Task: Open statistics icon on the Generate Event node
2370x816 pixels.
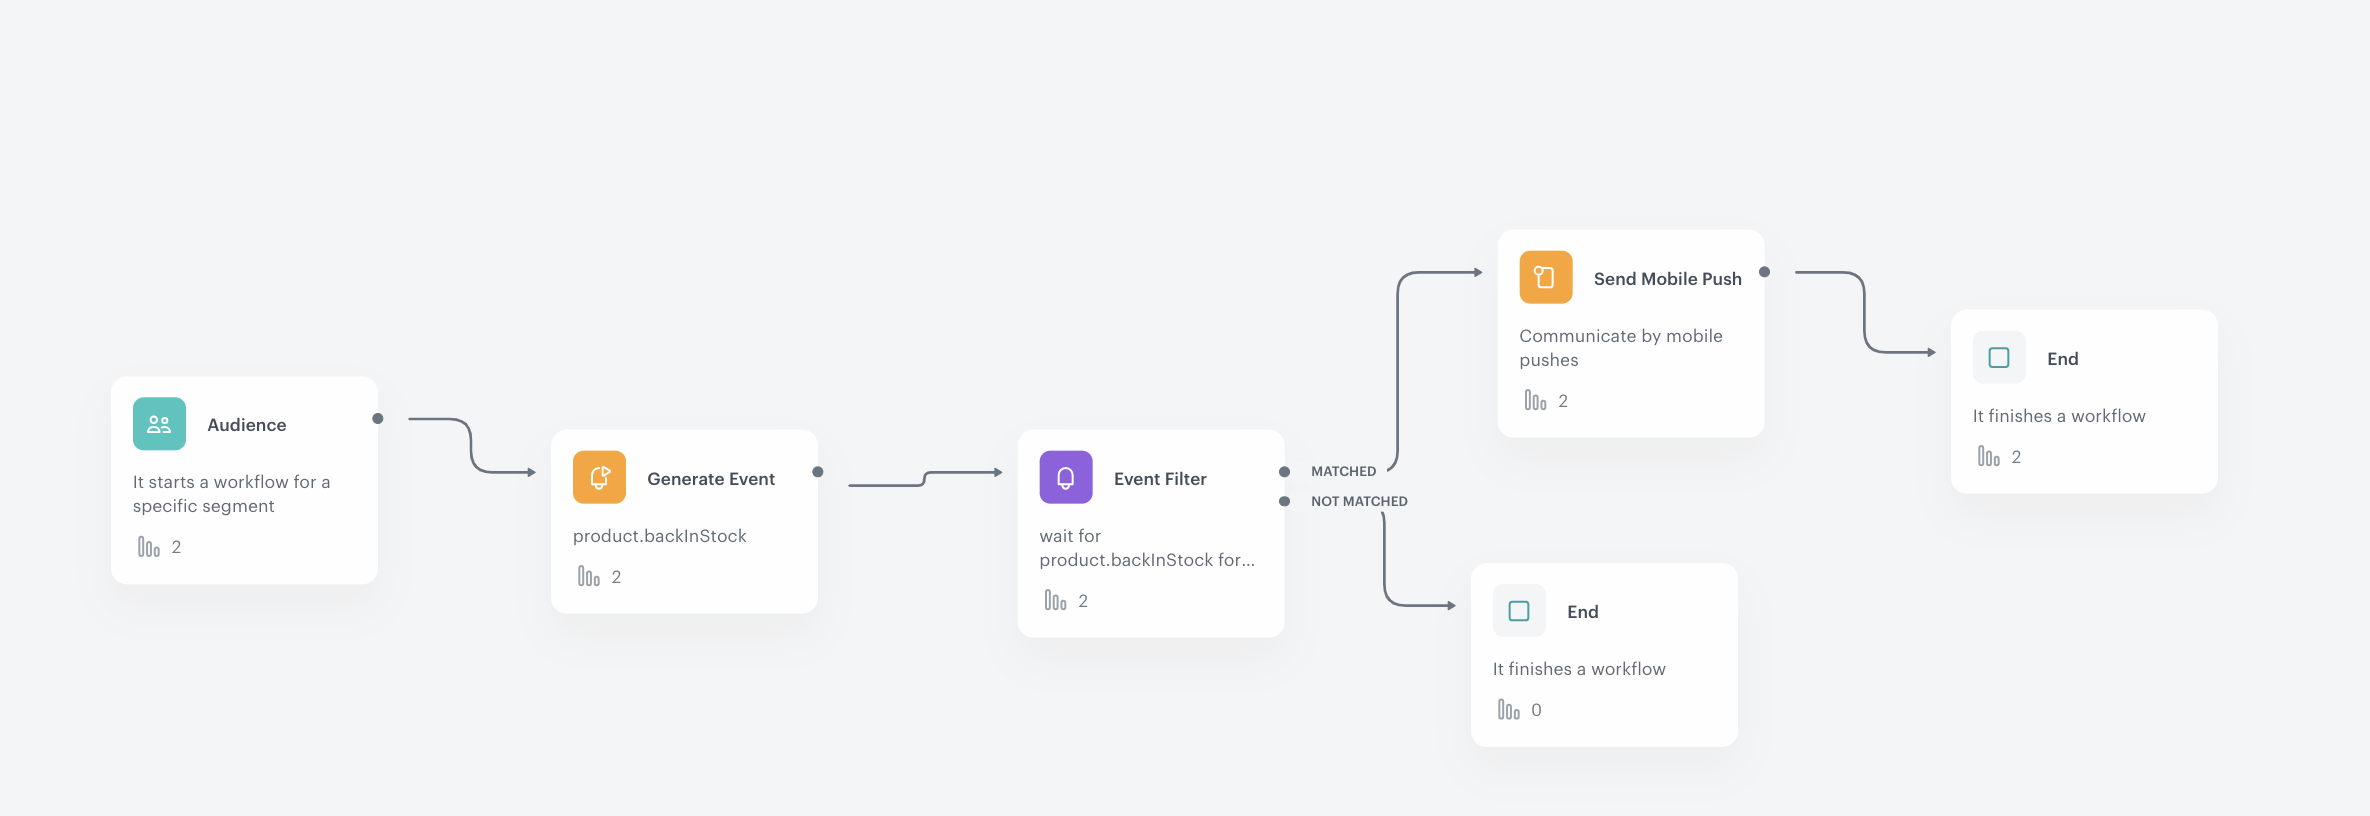Action: pyautogui.click(x=588, y=576)
